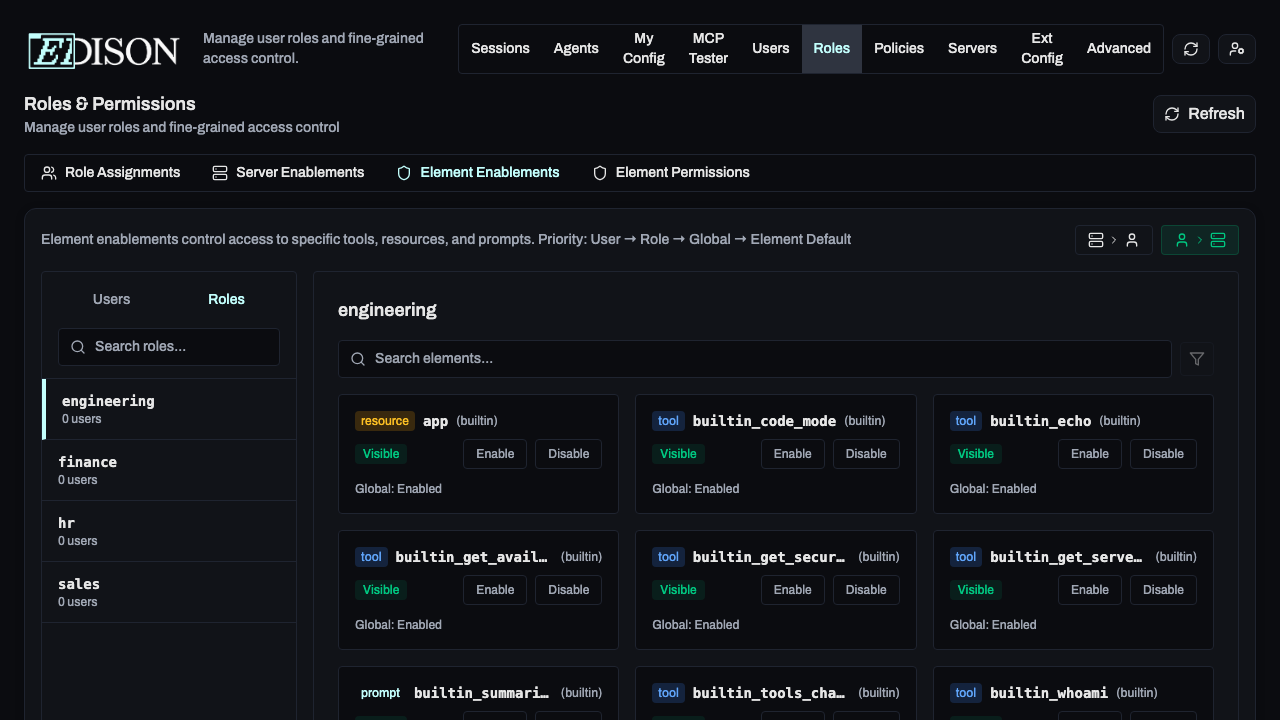
Task: Open the Element Permissions tab
Action: (671, 173)
